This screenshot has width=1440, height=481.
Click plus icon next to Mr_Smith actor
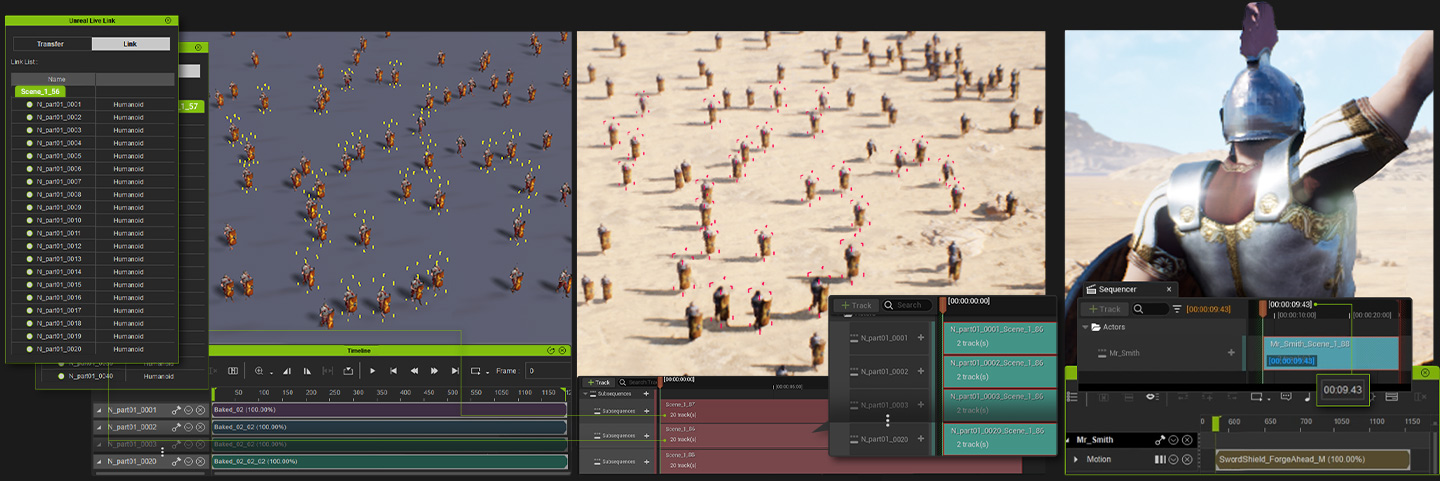point(1231,353)
